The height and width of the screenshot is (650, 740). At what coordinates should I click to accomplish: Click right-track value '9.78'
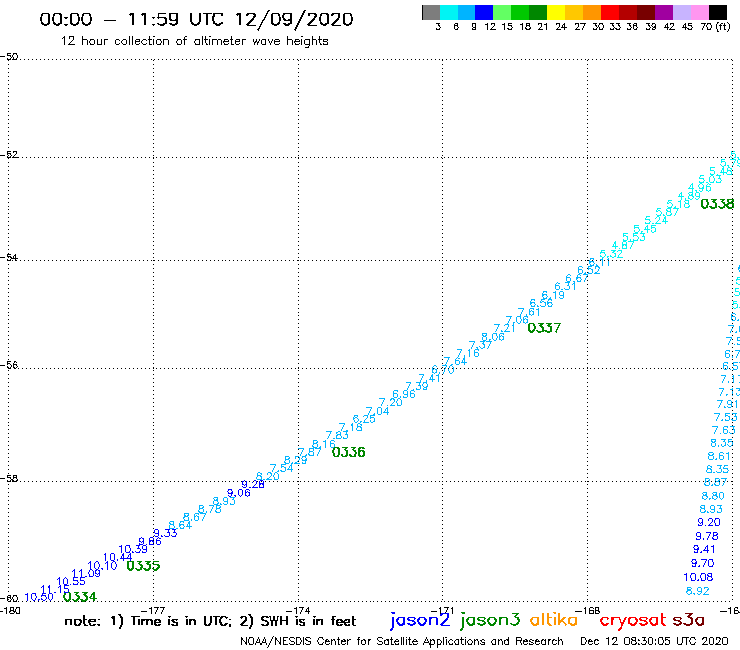tap(707, 536)
